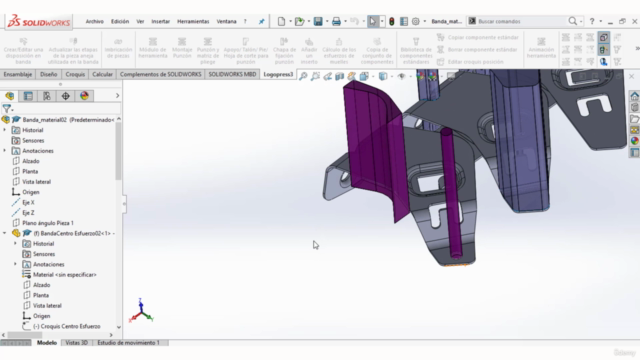
Task: Open the DisplayManager color ball tab
Action: point(84,96)
